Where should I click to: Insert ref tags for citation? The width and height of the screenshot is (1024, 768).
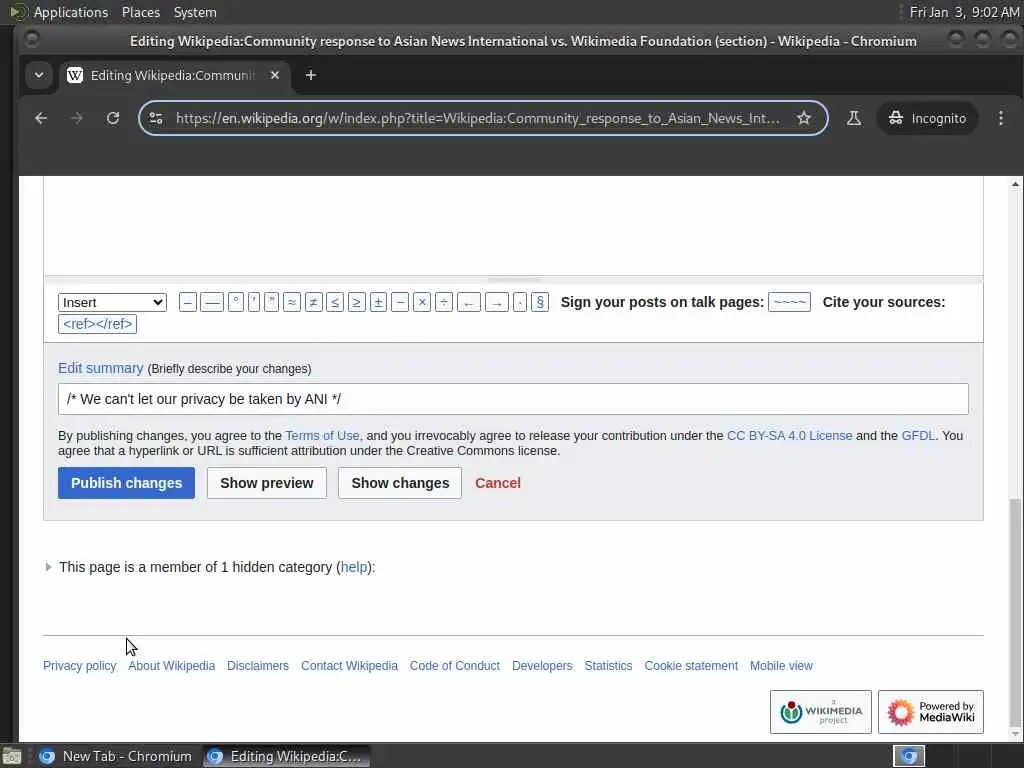[97, 324]
